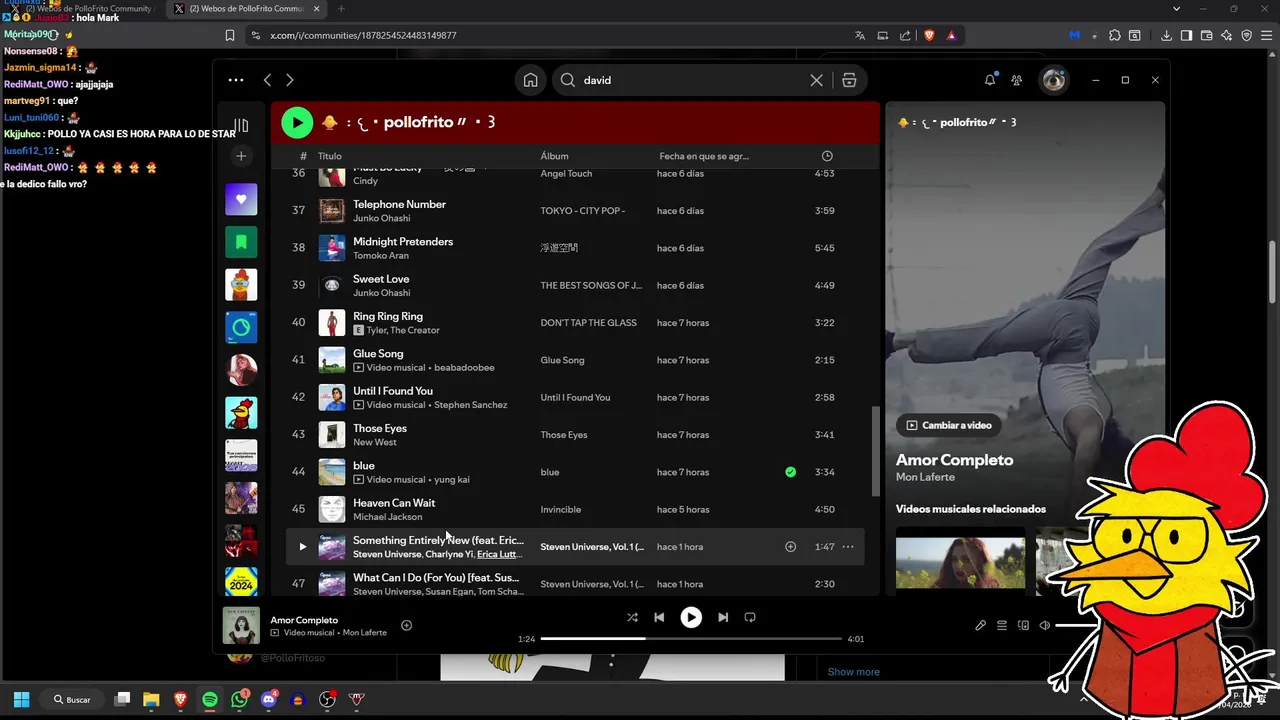Viewport: 1280px width, 720px height.
Task: Open the 'DON'T TAP THE GLASS' album link
Action: [x=588, y=323]
